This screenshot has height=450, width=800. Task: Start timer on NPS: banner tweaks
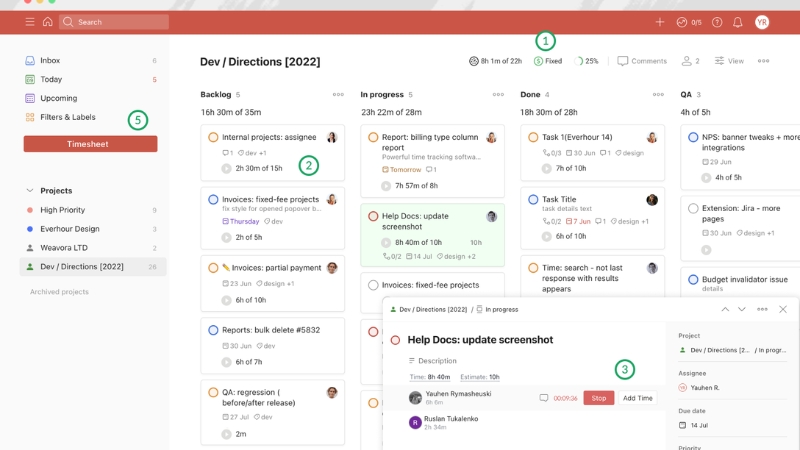click(x=706, y=178)
